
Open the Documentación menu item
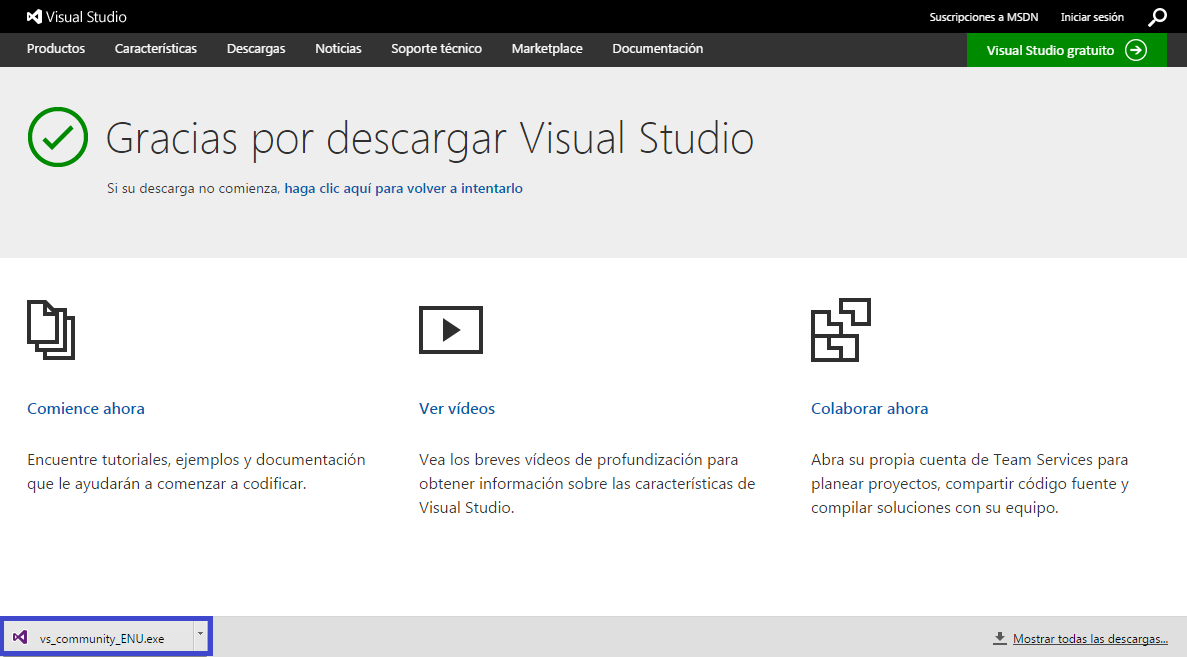coord(658,48)
